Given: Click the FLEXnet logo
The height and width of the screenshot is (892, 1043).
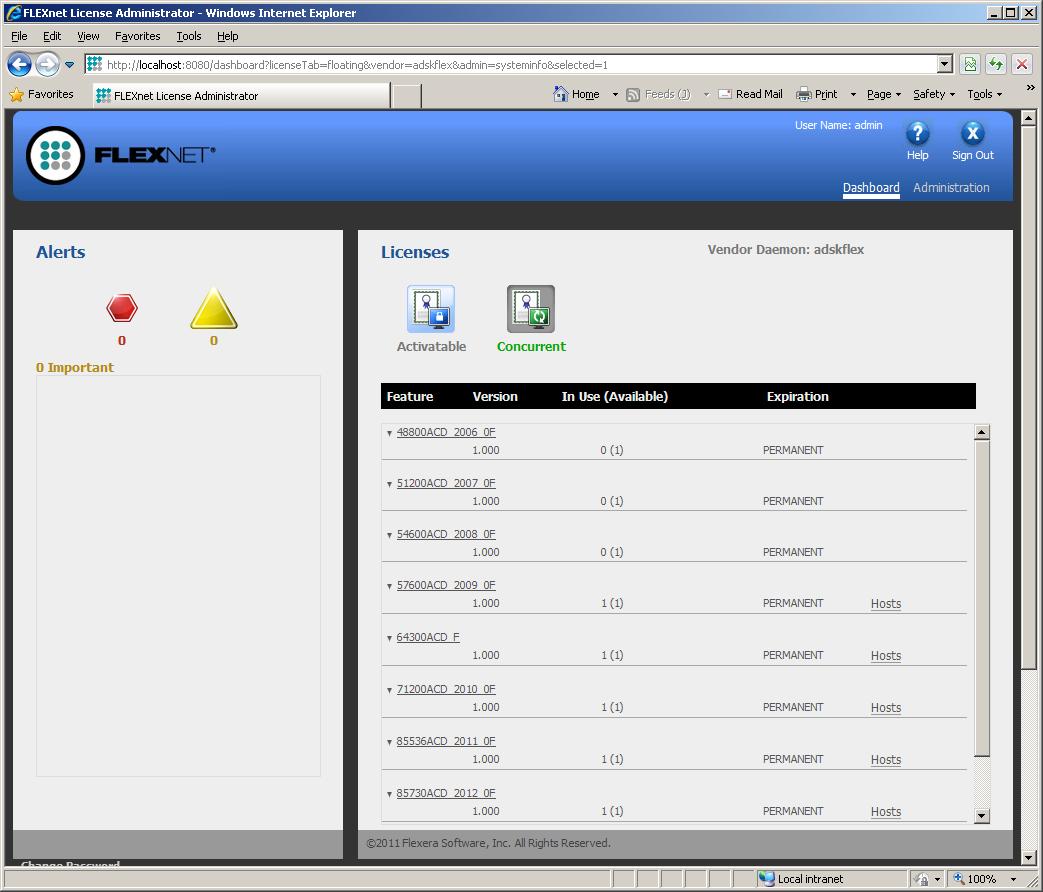Looking at the screenshot, I should [x=120, y=155].
